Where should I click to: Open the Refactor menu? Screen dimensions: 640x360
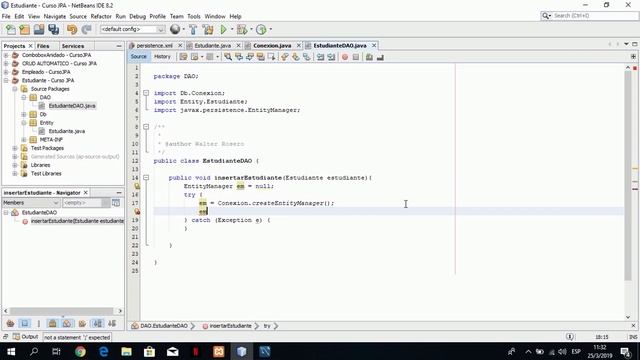pos(101,16)
